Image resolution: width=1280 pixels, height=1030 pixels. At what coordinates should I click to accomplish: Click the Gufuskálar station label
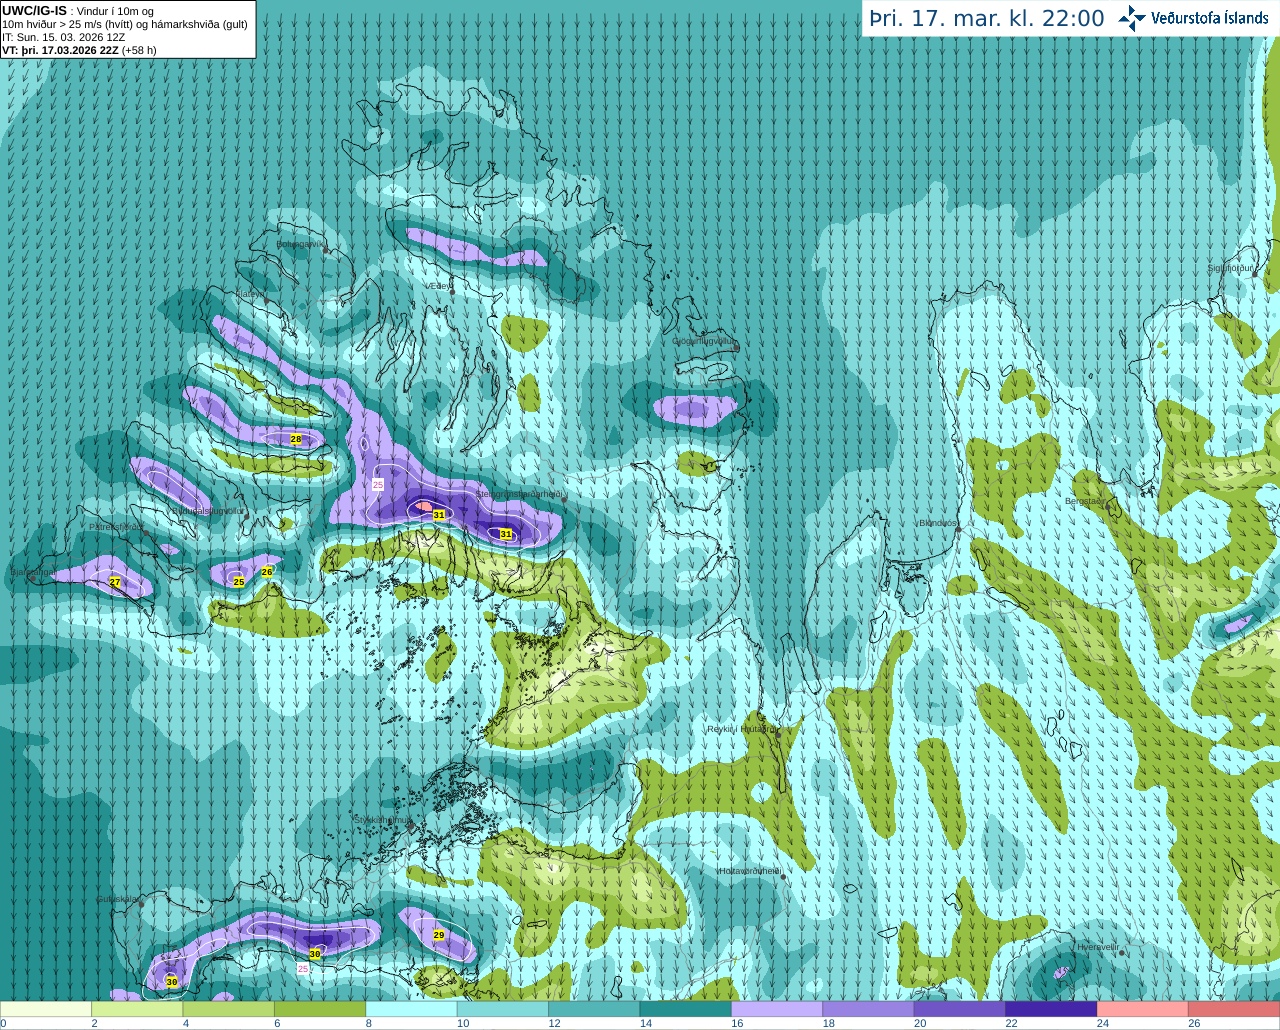coord(117,899)
